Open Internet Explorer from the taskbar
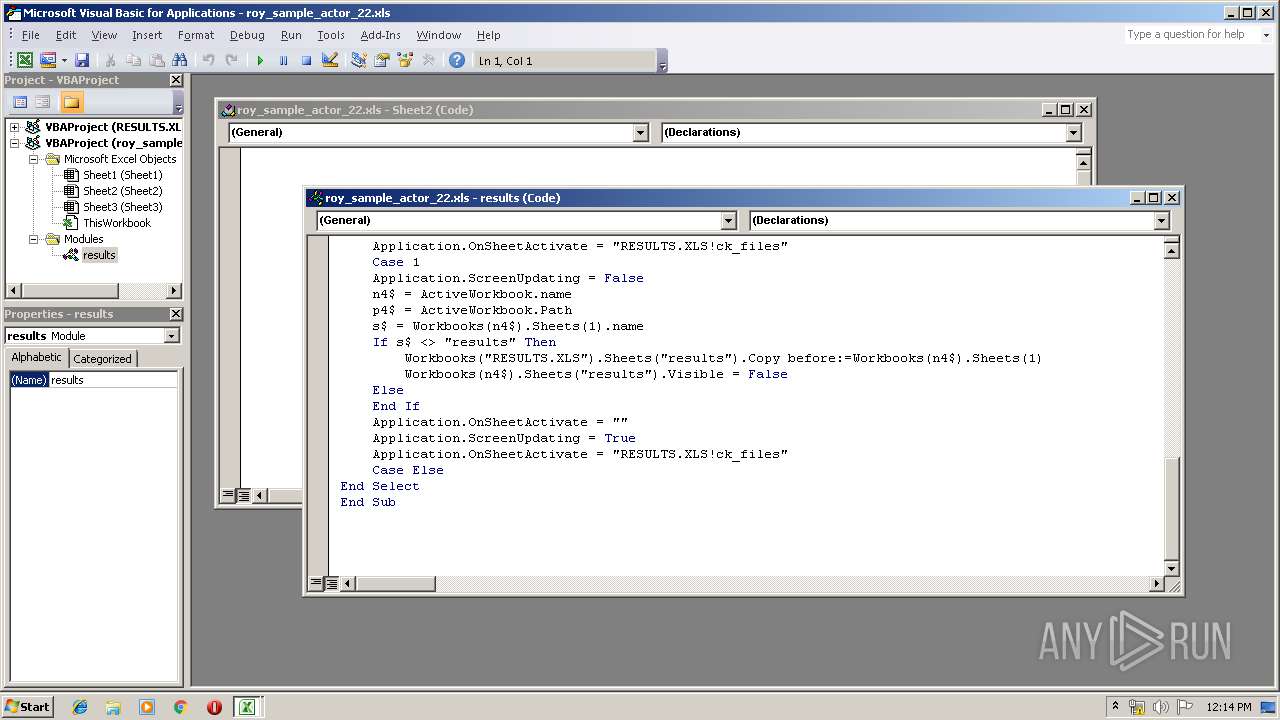 (80, 707)
